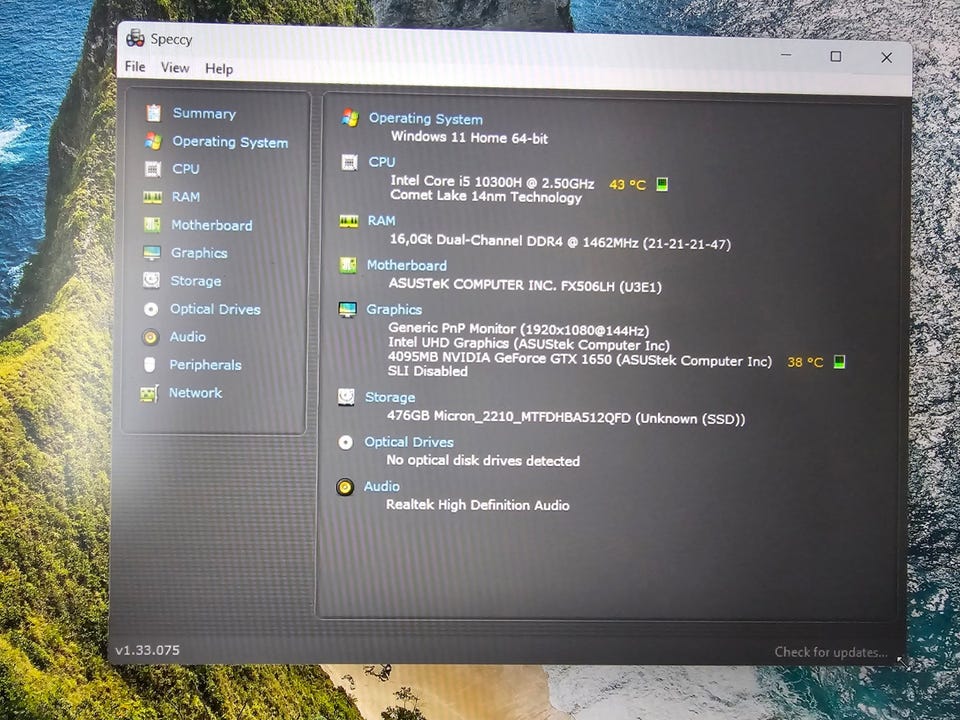Viewport: 960px width, 720px height.
Task: Click the CPU chip icon in summary panel
Action: pyautogui.click(x=349, y=162)
